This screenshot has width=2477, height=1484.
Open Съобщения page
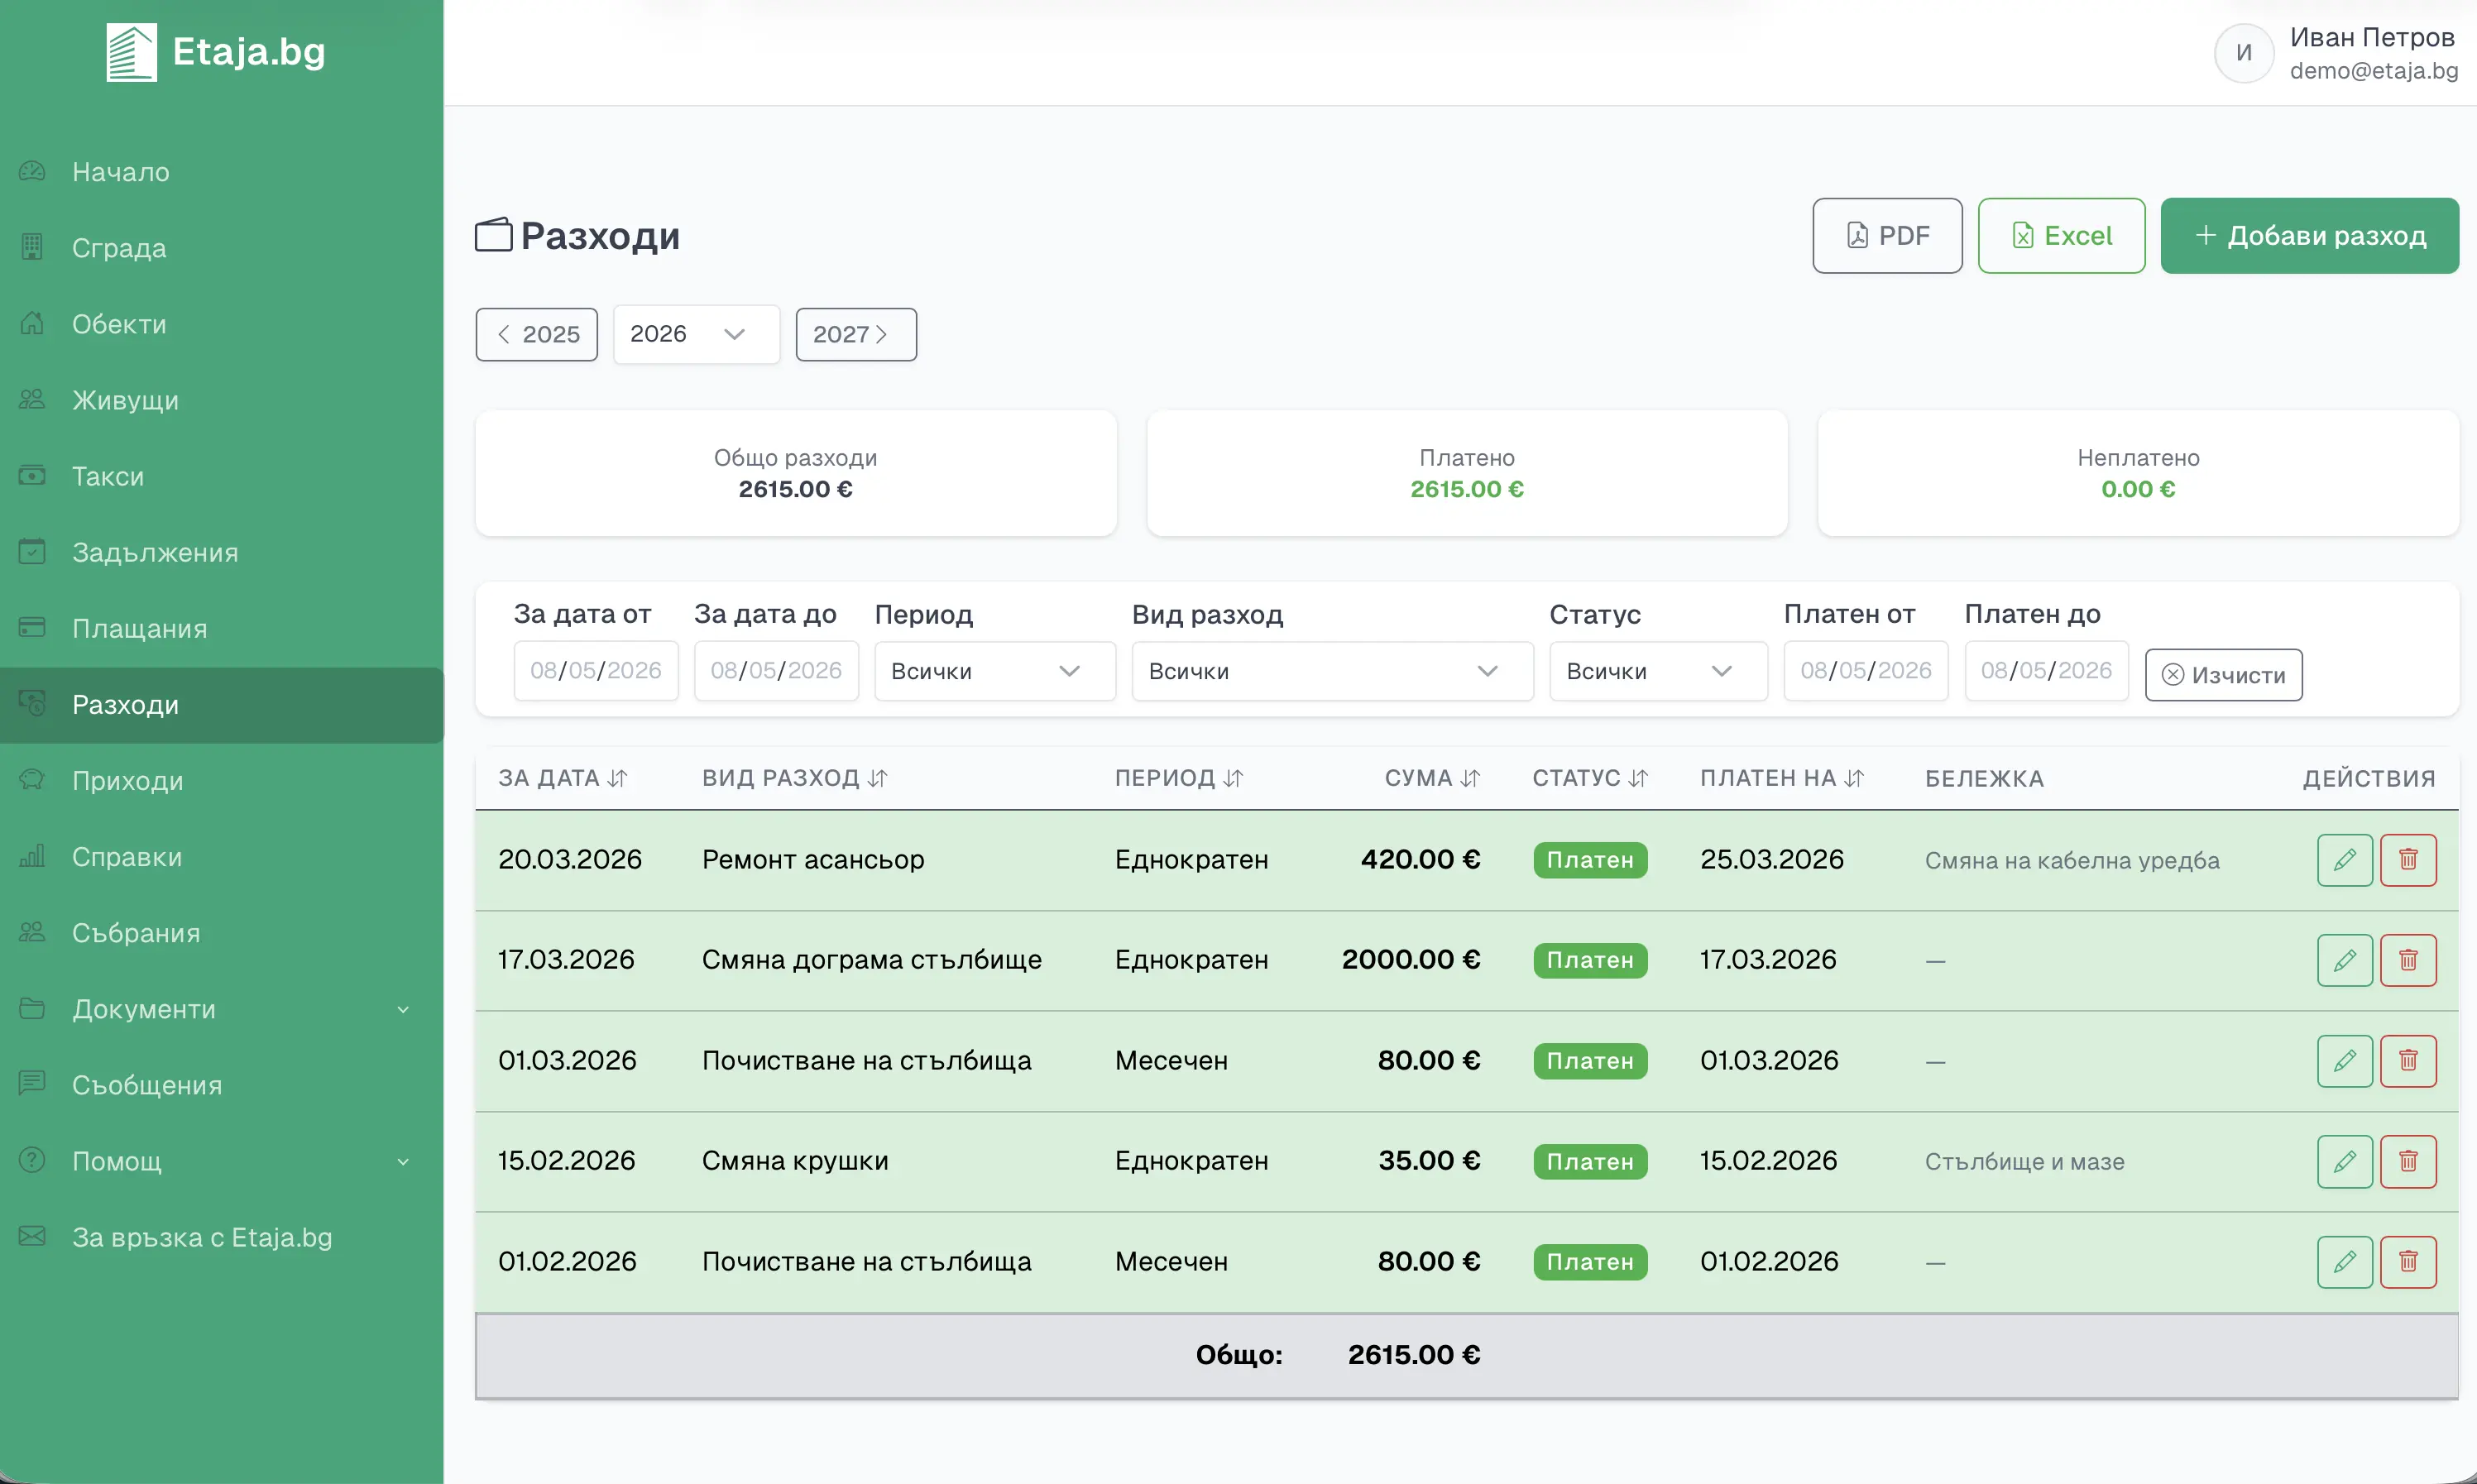point(221,1085)
